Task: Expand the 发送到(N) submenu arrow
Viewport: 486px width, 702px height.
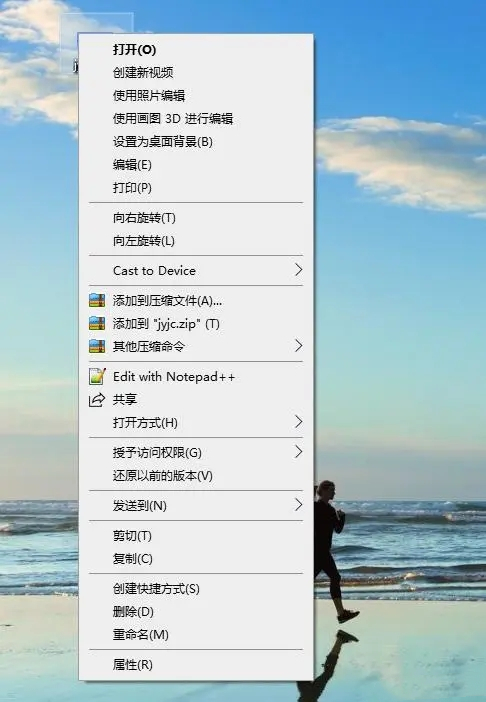Action: pos(298,505)
